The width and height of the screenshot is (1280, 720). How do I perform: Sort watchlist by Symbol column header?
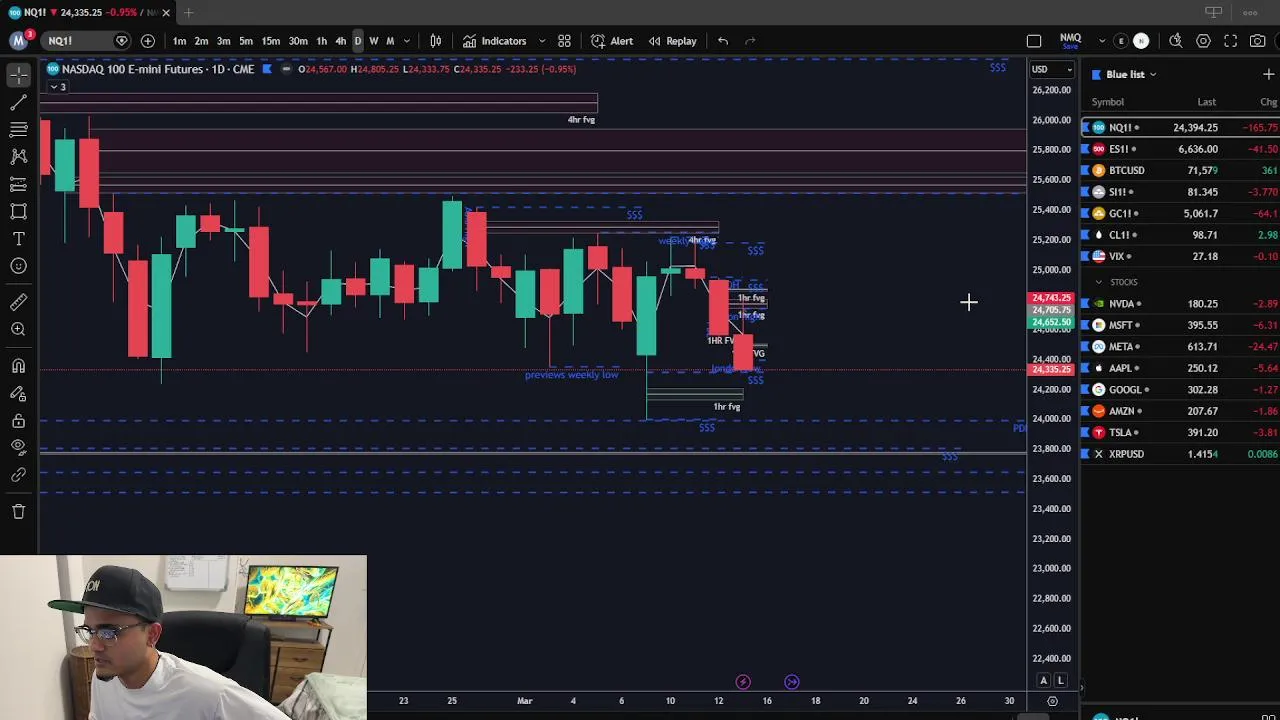(1107, 102)
